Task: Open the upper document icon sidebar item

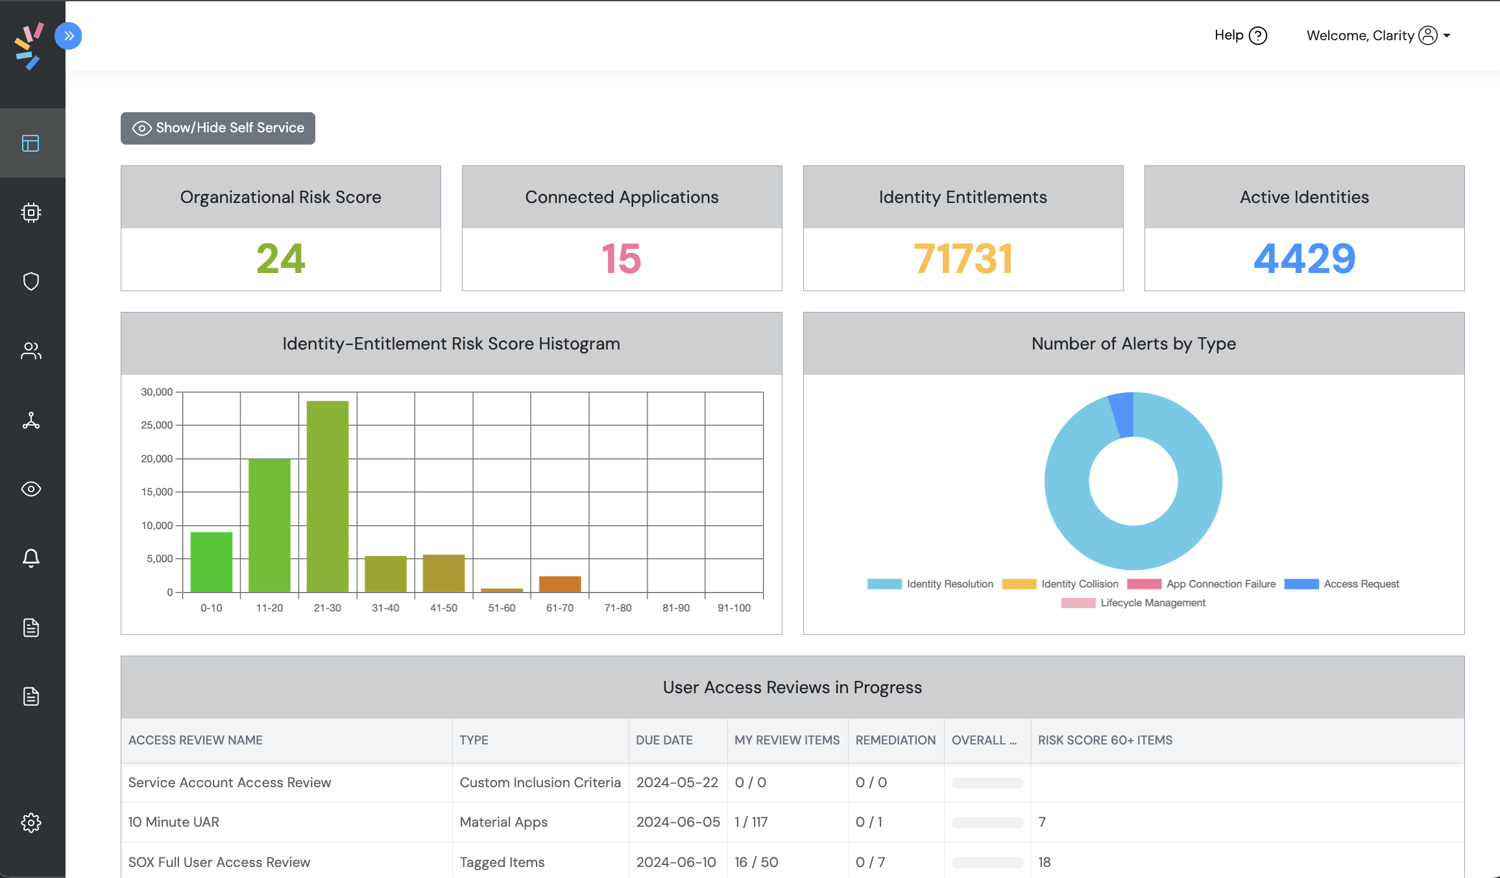Action: point(31,627)
